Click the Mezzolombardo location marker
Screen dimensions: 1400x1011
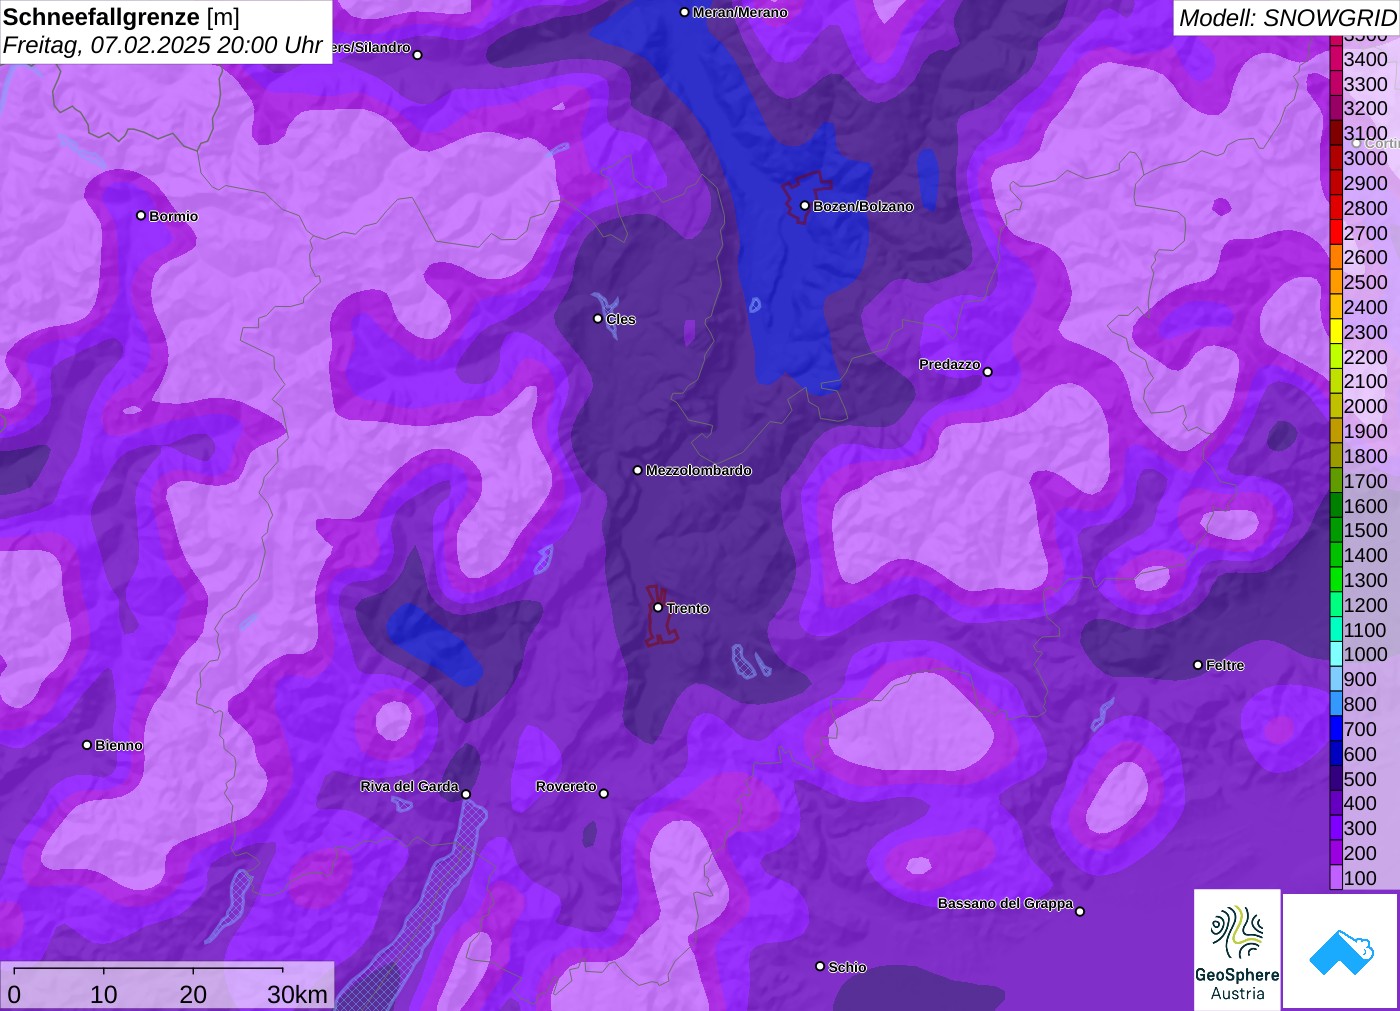pyautogui.click(x=638, y=470)
